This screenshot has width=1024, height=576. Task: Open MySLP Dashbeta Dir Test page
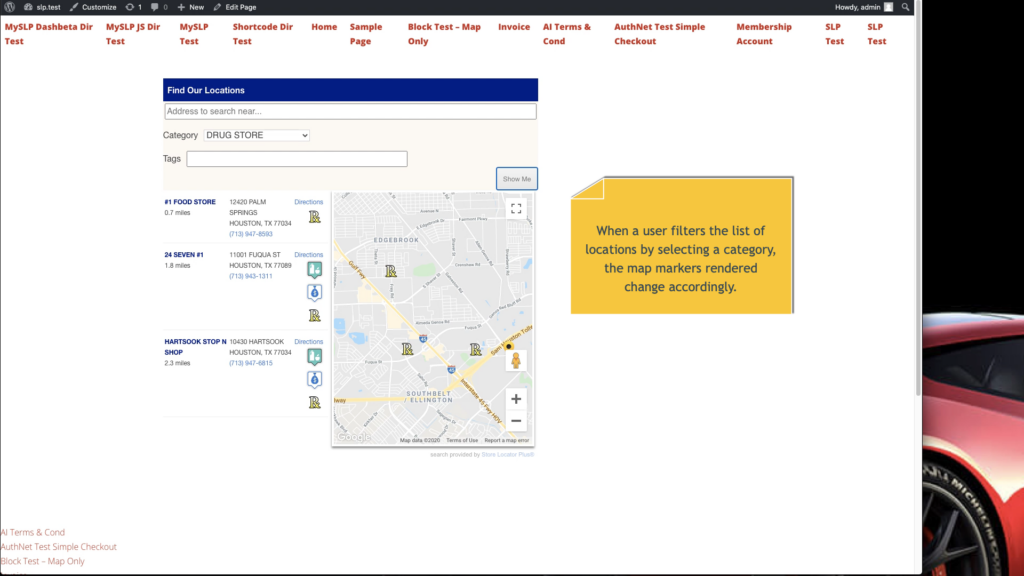[x=49, y=34]
